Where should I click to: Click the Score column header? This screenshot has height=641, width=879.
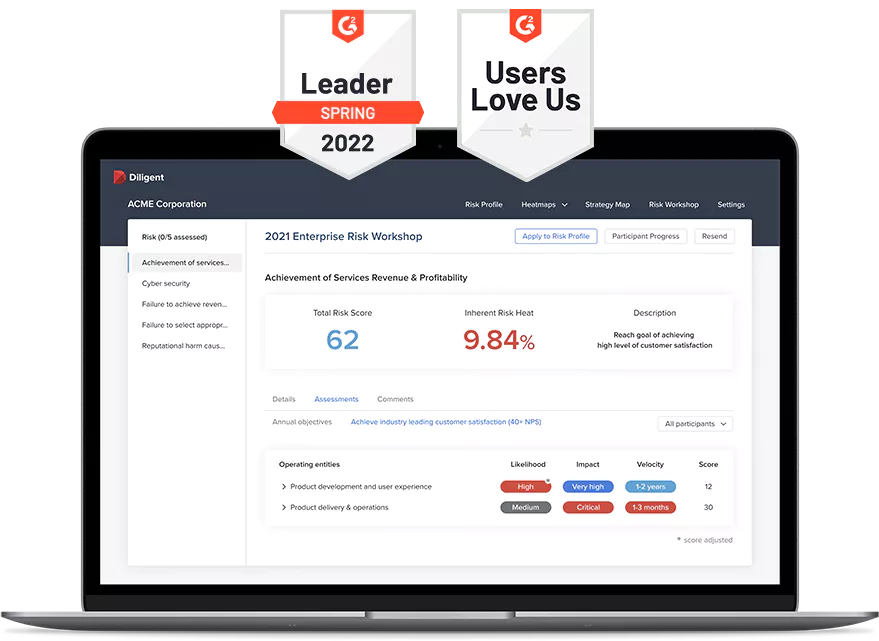pos(708,464)
